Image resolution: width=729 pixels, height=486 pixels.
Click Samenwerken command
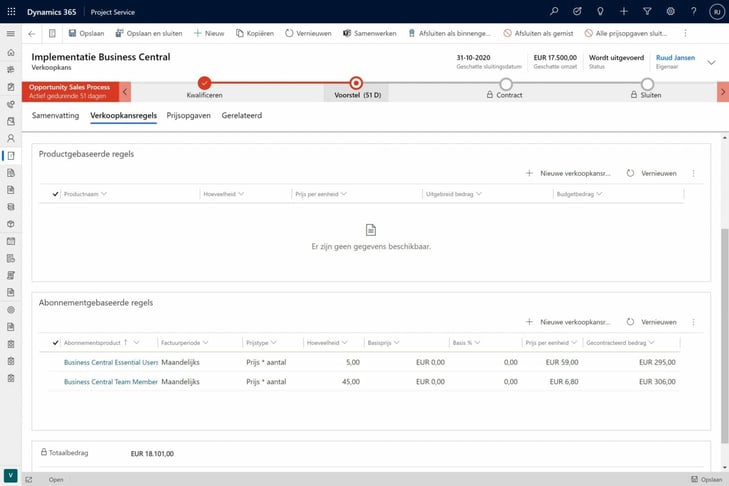pyautogui.click(x=370, y=33)
